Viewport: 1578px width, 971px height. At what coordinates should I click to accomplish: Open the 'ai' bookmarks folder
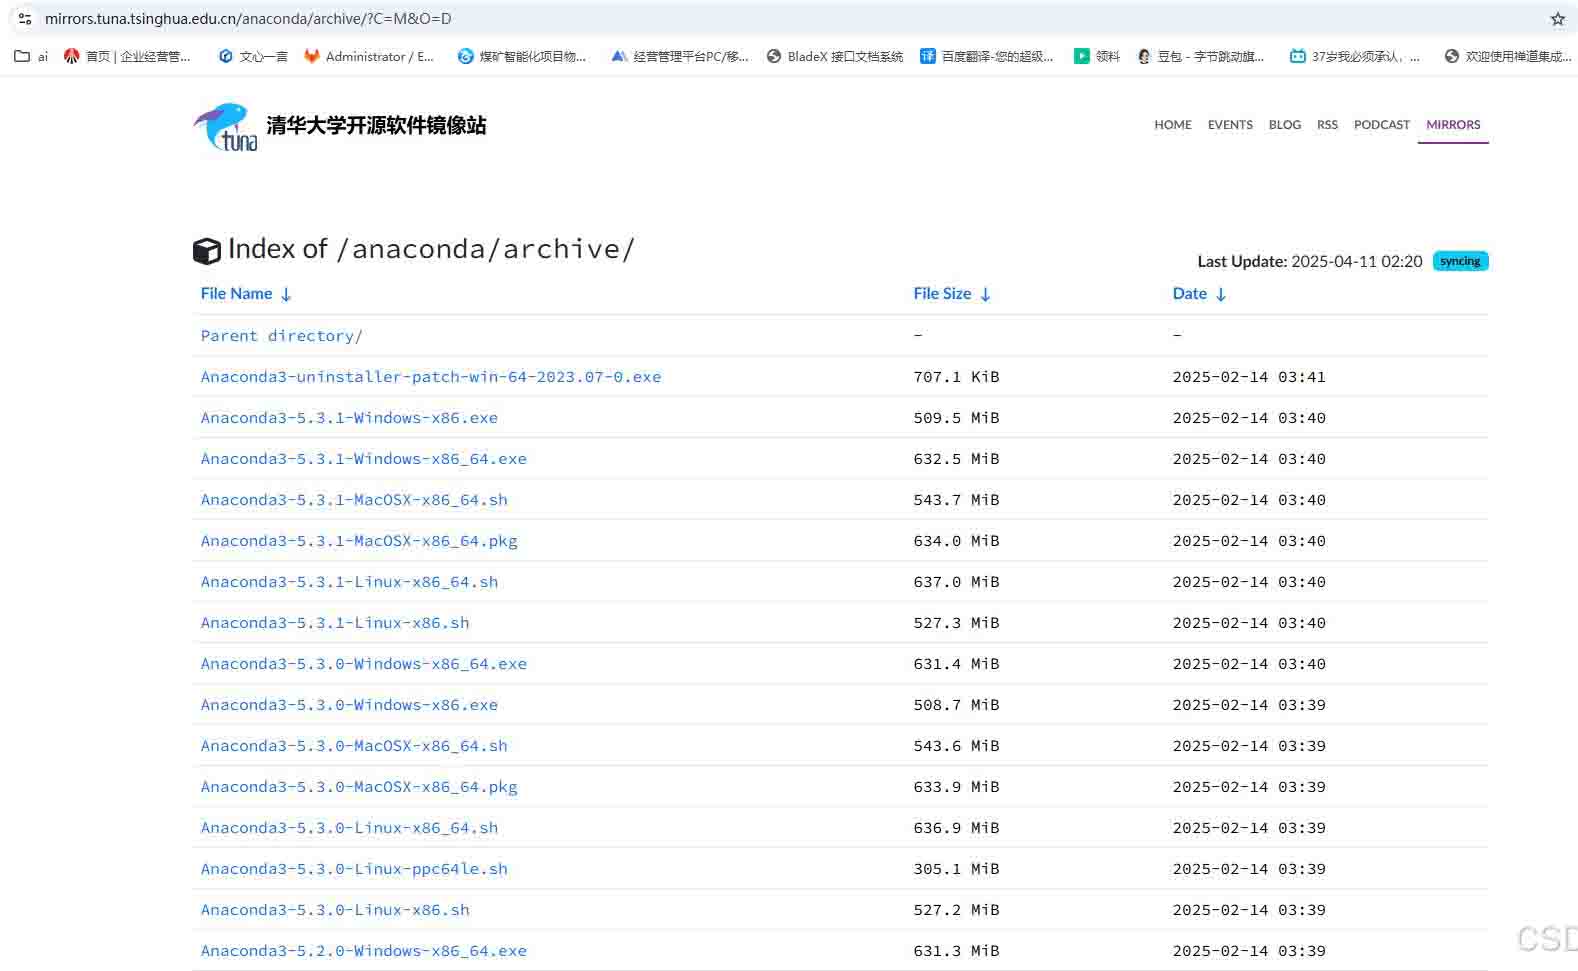(31, 57)
